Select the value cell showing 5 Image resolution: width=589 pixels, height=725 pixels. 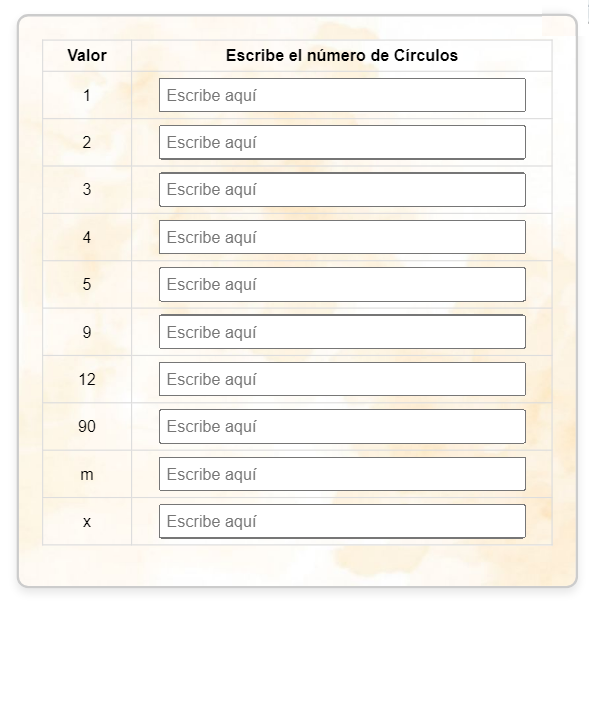(x=87, y=284)
